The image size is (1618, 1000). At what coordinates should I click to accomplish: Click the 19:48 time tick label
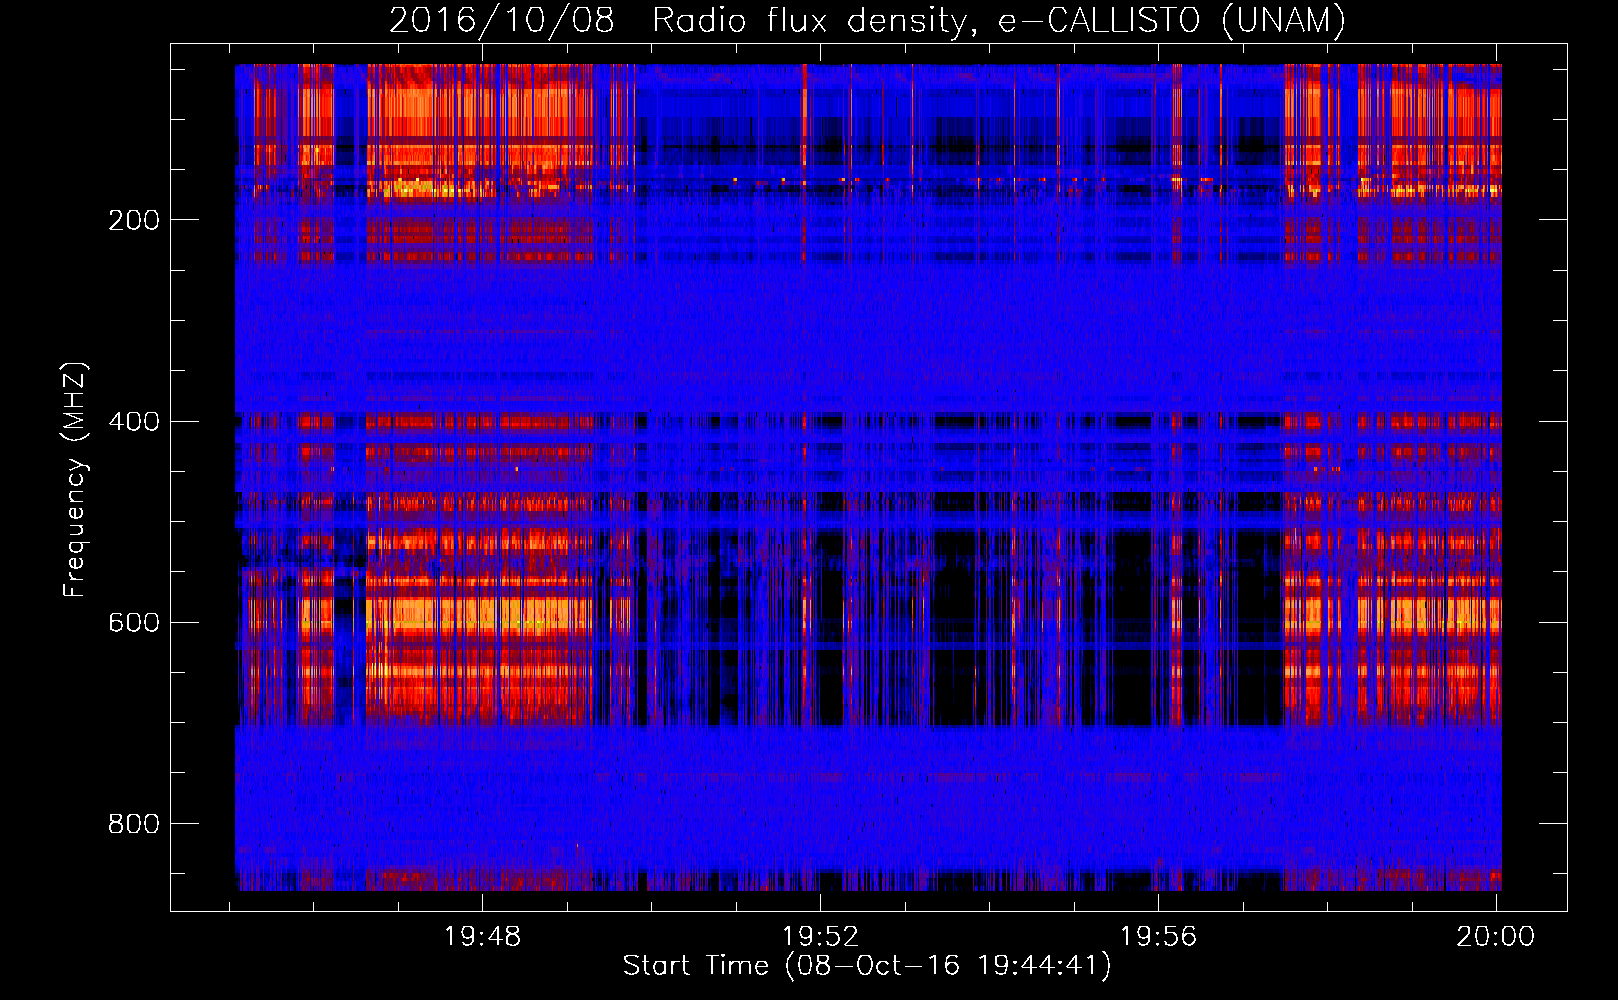[483, 936]
